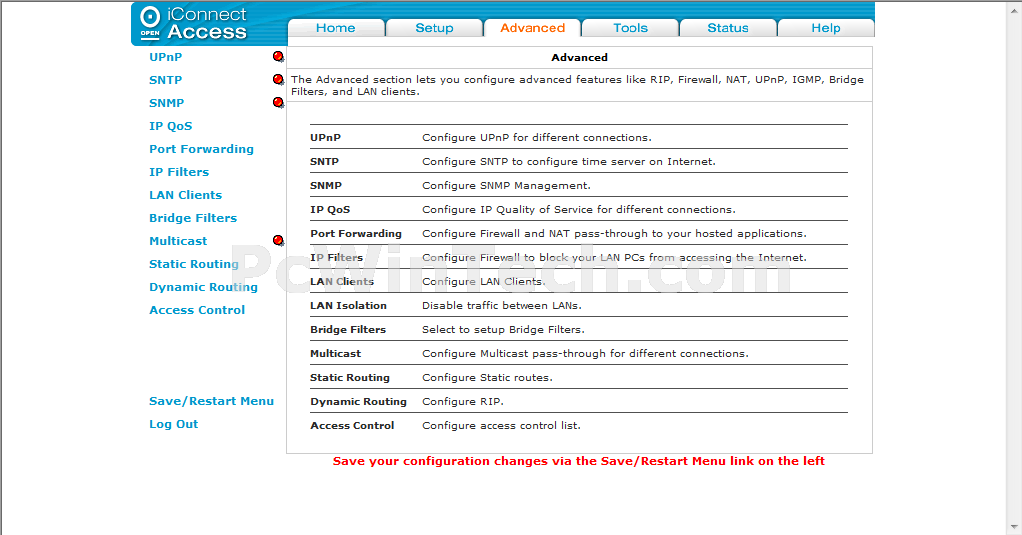Image resolution: width=1022 pixels, height=535 pixels.
Task: Click 'Dynamic Routing' label in the table
Action: click(x=358, y=402)
